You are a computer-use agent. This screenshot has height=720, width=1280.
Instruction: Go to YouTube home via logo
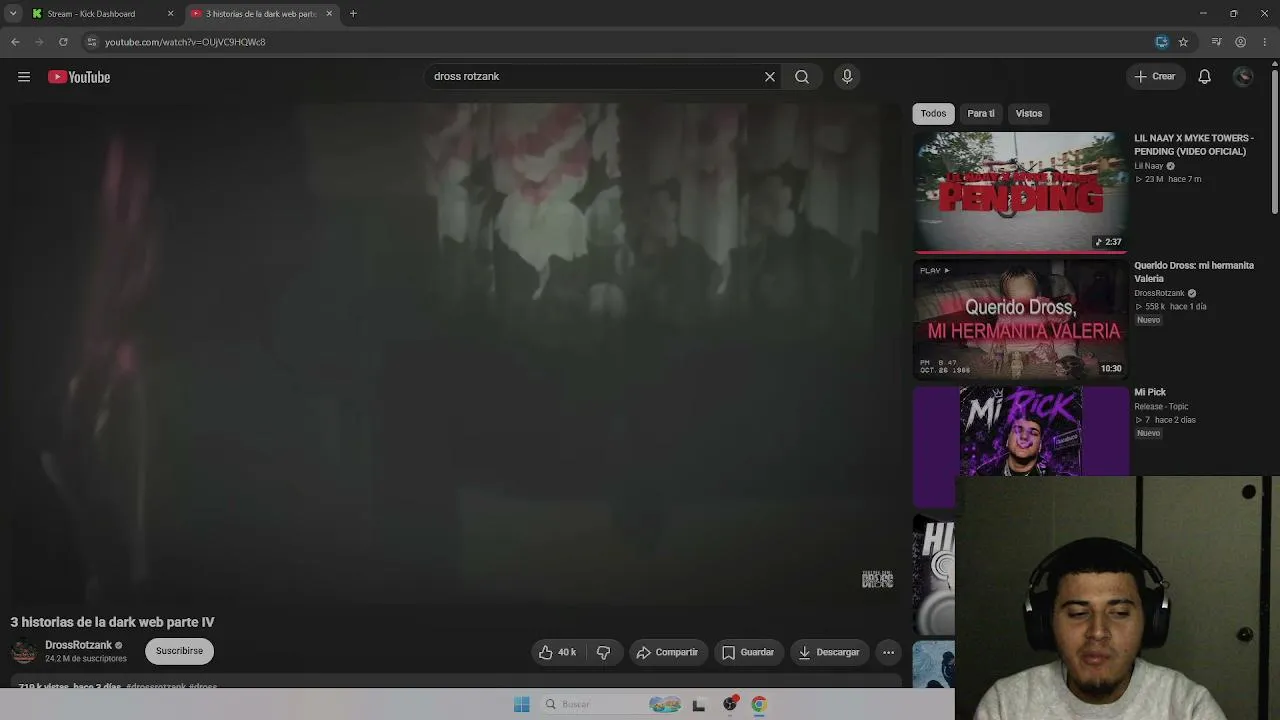tap(79, 77)
